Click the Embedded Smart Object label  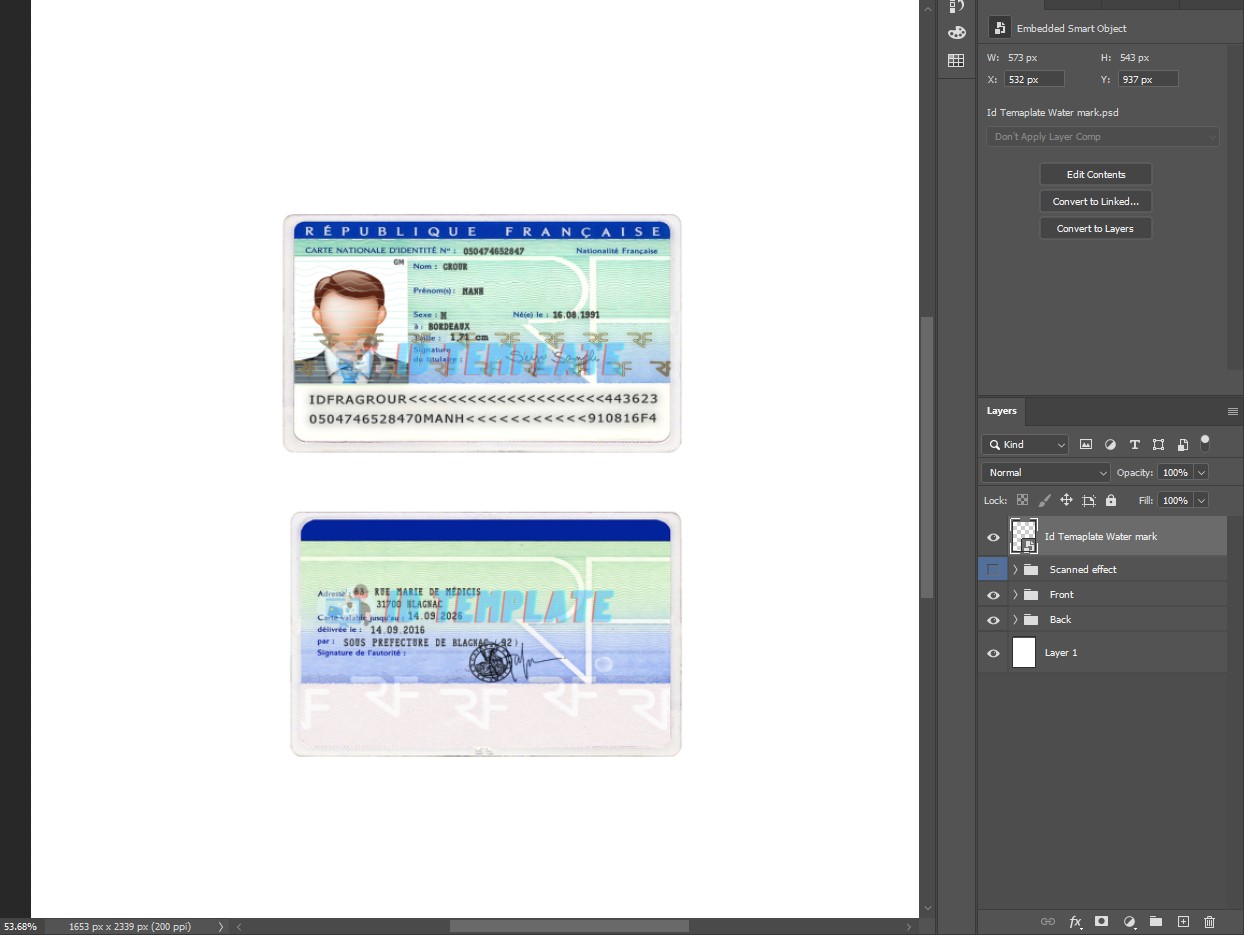click(1072, 29)
